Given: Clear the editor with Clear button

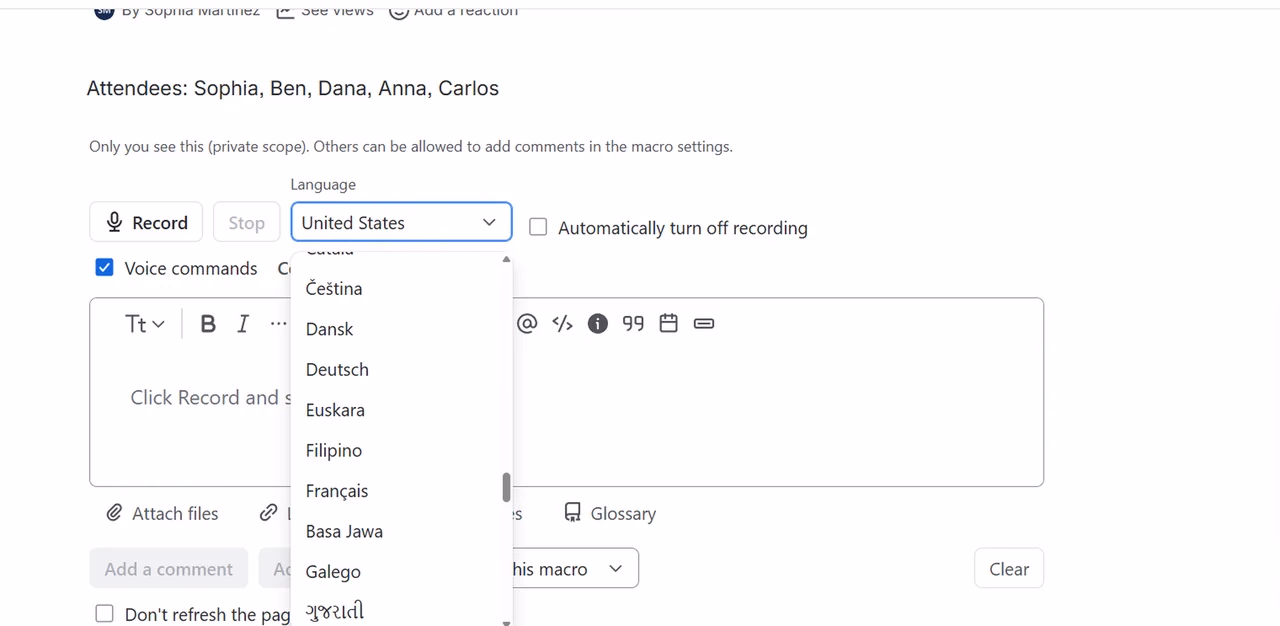Looking at the screenshot, I should tap(1009, 569).
